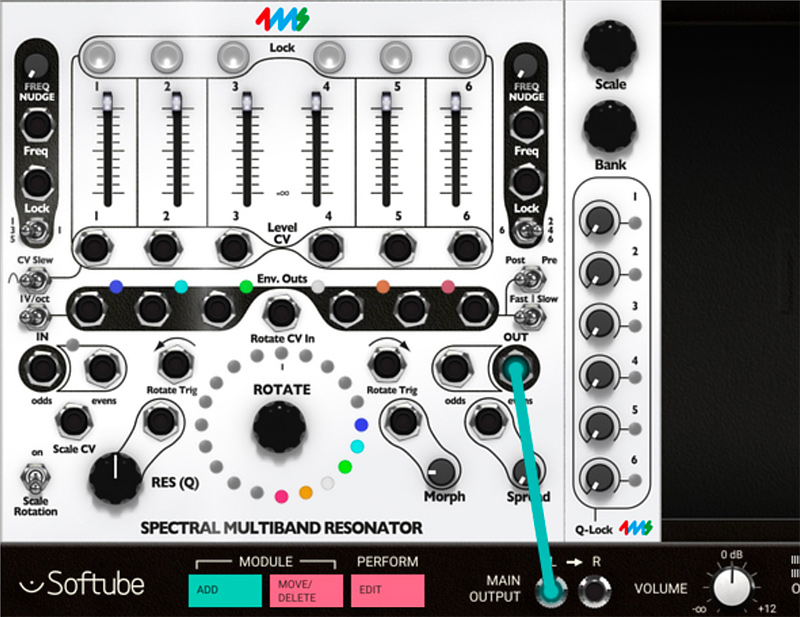Click the Bank knob
Screen dimensions: 800x617
610,126
